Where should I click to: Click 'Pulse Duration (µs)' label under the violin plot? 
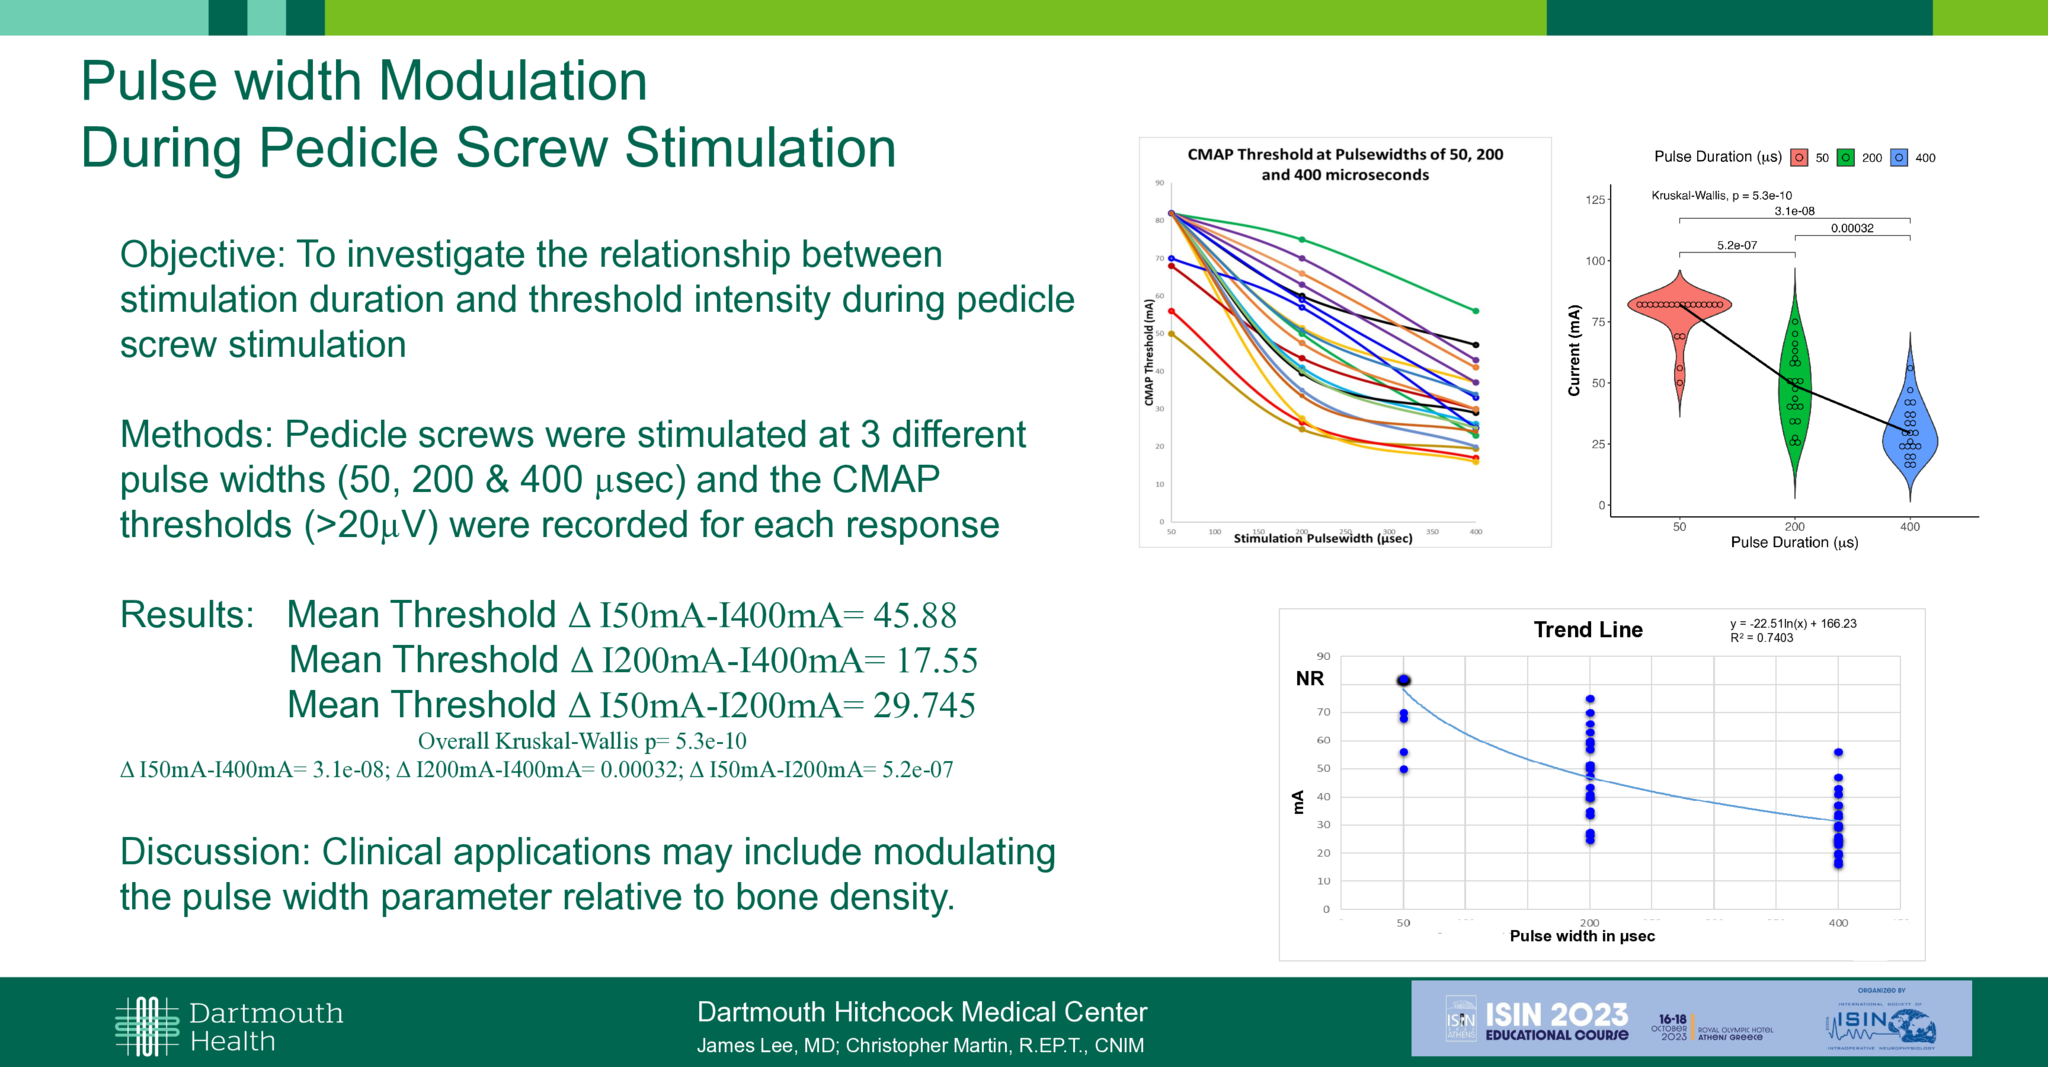pyautogui.click(x=1795, y=542)
